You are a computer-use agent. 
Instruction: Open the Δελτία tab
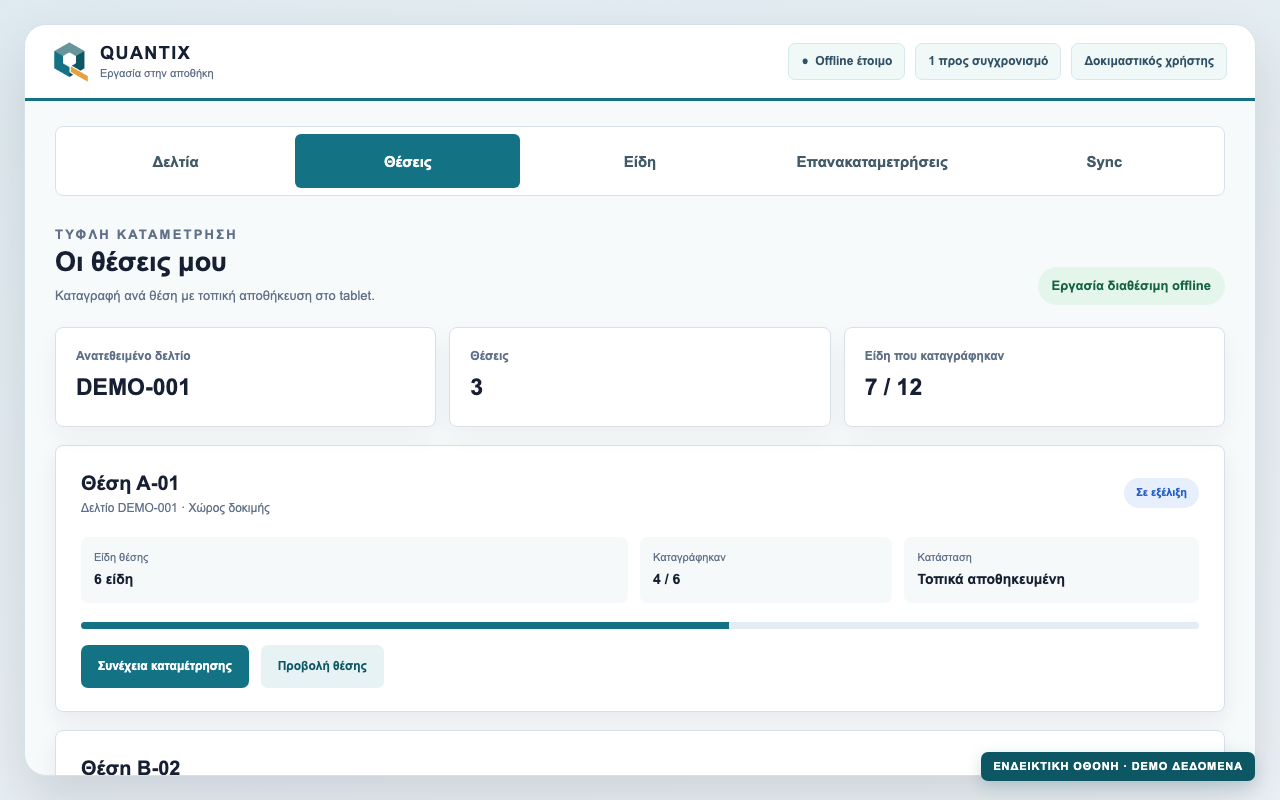click(176, 161)
